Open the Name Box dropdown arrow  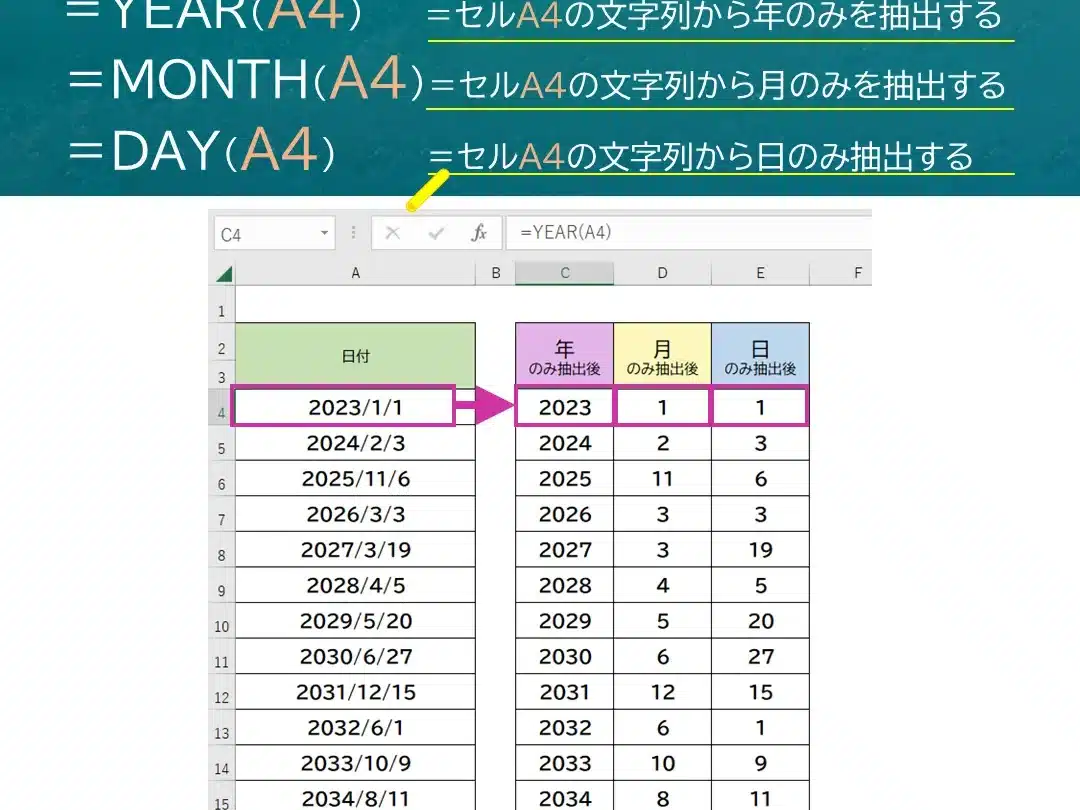[324, 234]
